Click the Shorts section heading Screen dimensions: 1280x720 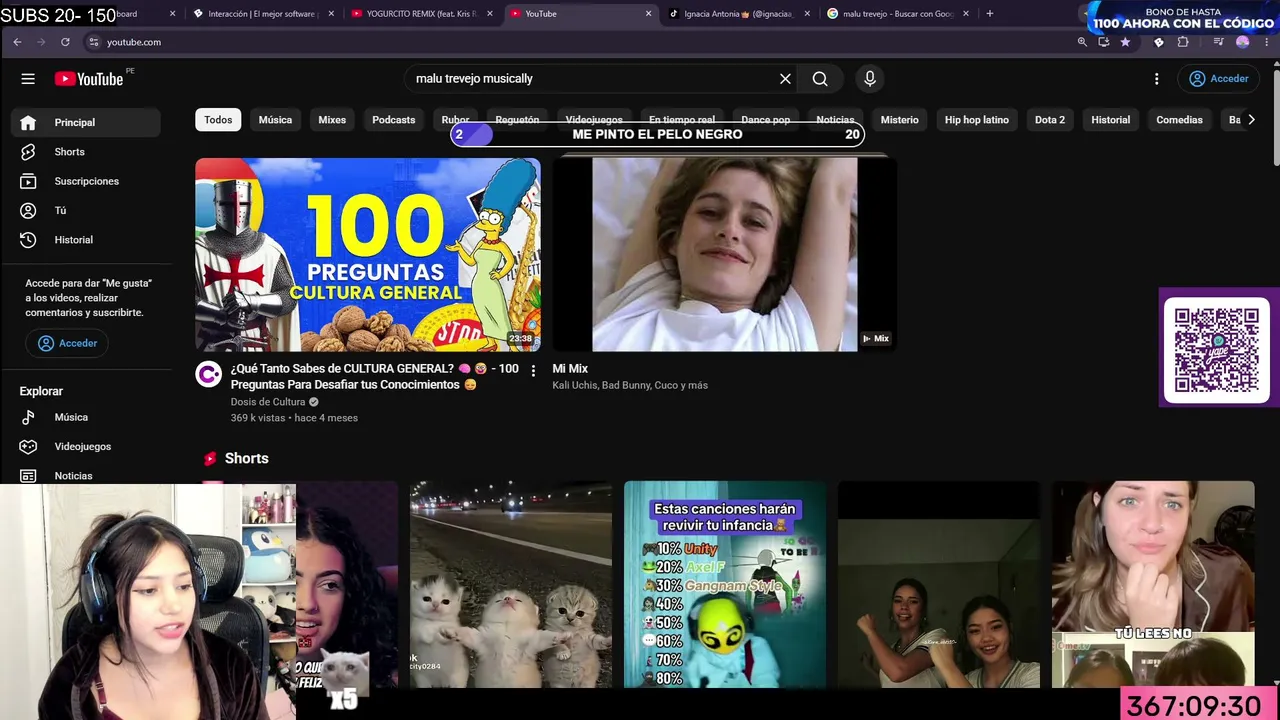(x=247, y=459)
